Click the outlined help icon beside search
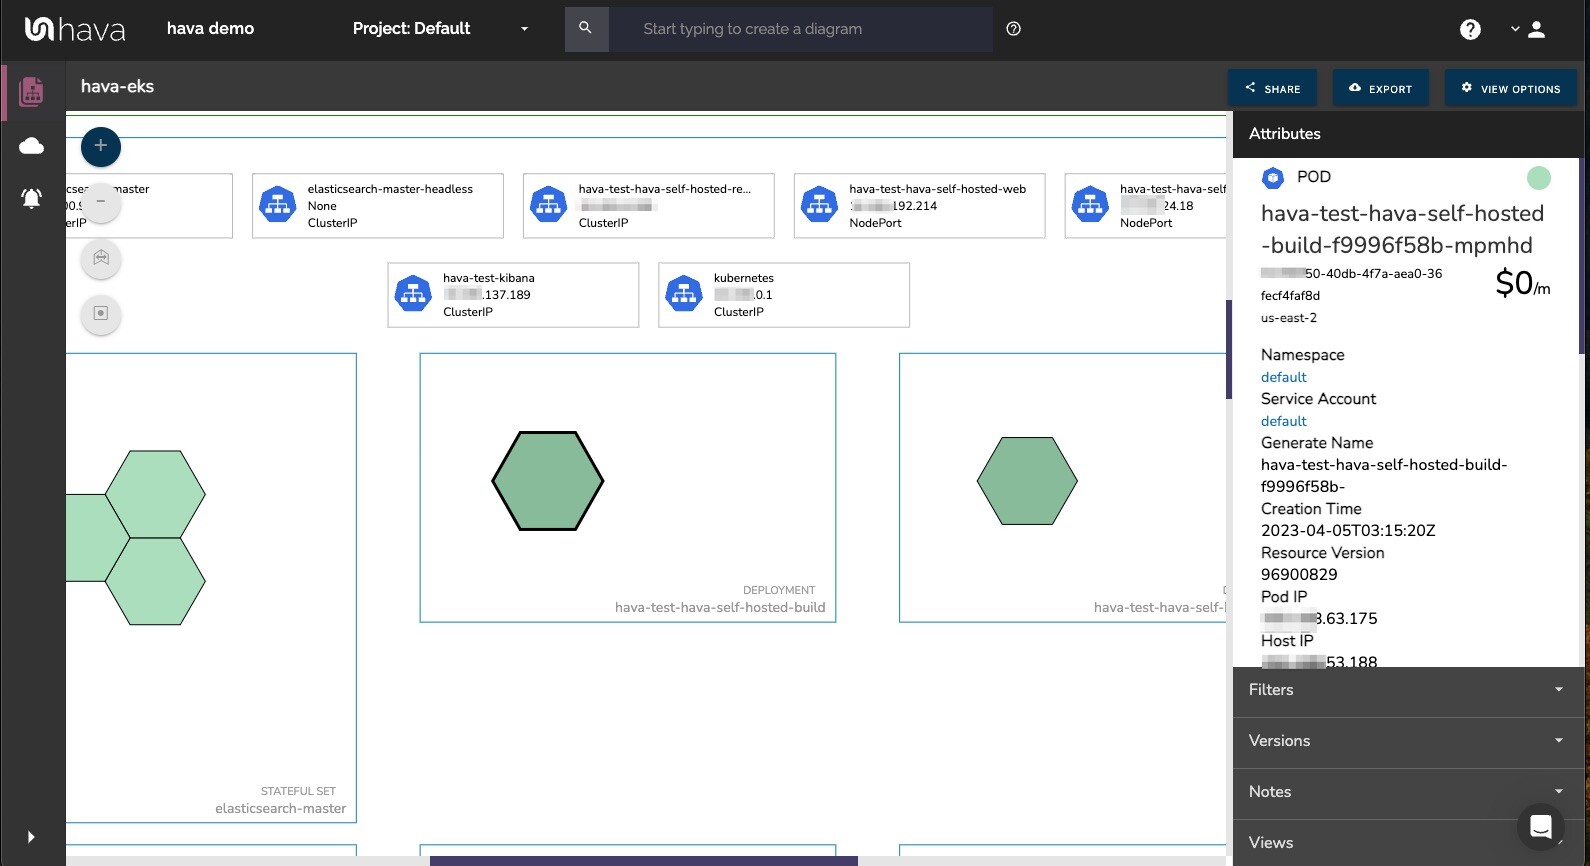This screenshot has height=866, width=1590. 1013,29
